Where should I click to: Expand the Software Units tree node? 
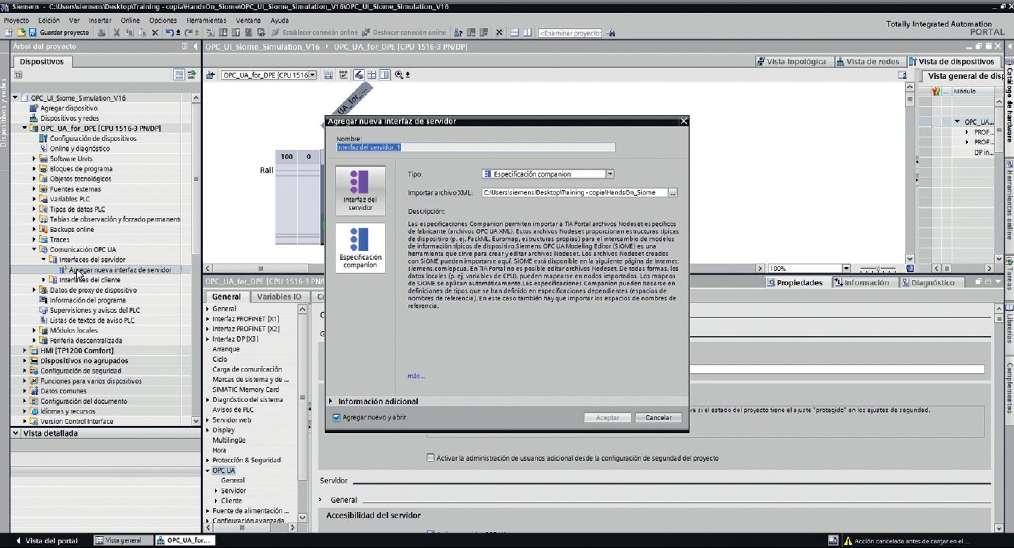click(x=34, y=159)
